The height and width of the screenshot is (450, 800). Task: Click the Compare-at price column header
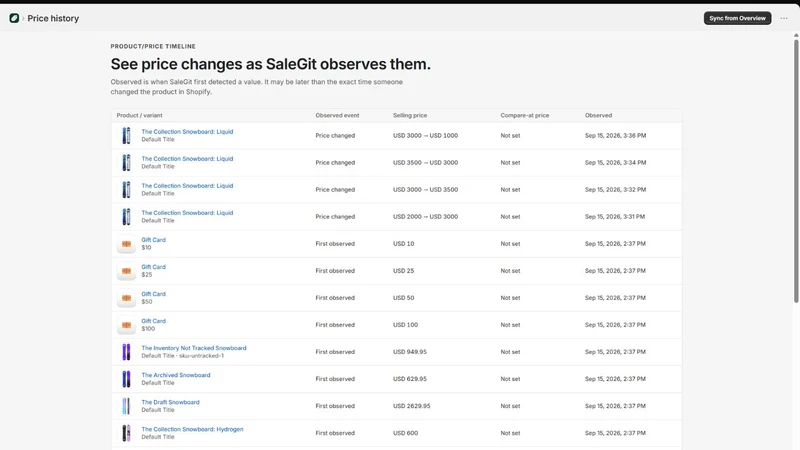524,115
